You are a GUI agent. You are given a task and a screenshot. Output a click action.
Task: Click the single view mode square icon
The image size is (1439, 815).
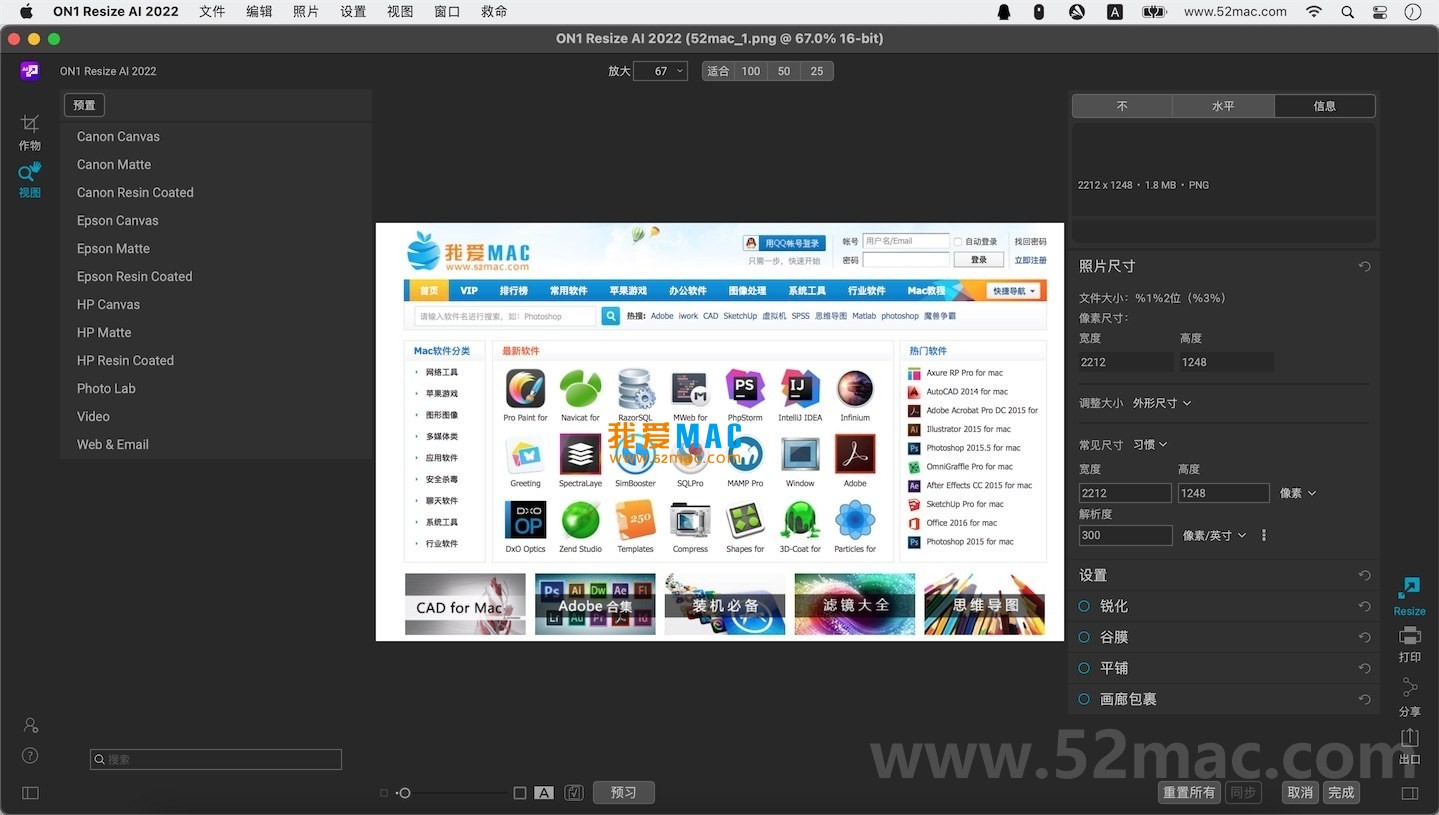[x=520, y=793]
